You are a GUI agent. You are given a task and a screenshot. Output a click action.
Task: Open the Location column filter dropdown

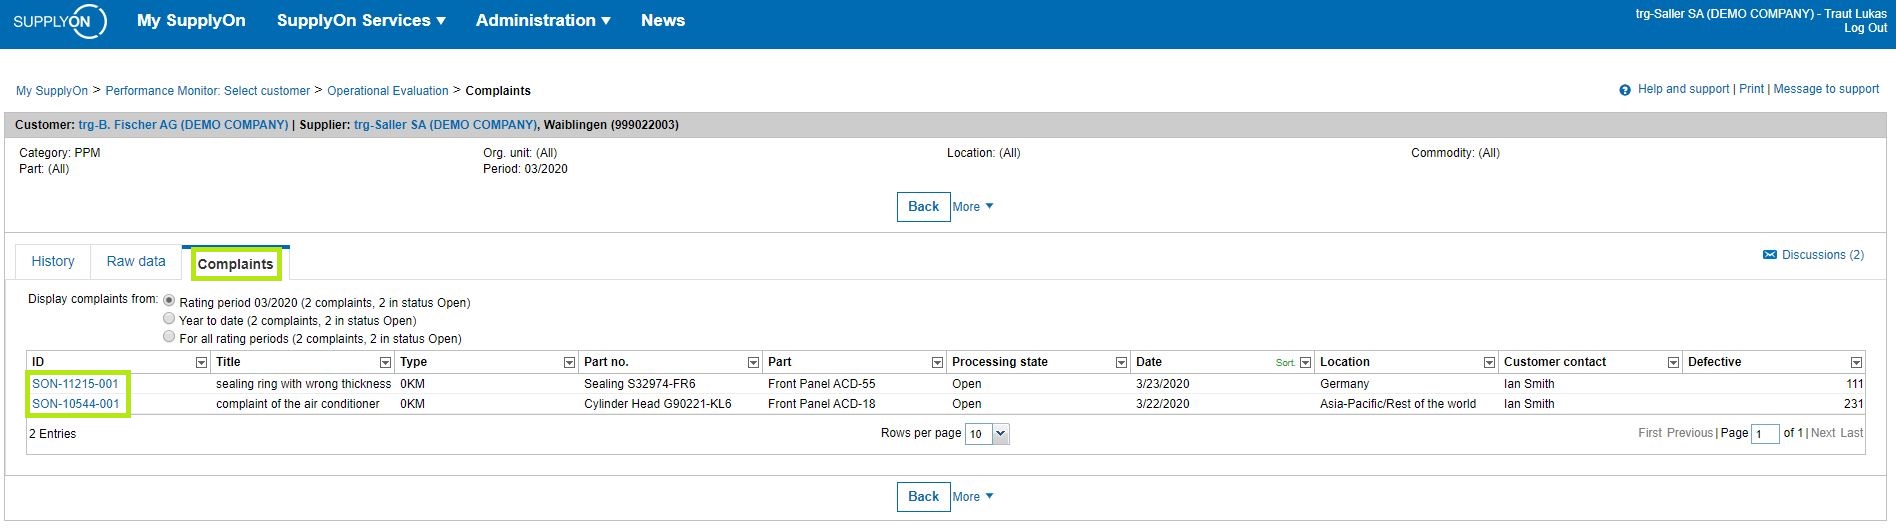click(x=1489, y=362)
